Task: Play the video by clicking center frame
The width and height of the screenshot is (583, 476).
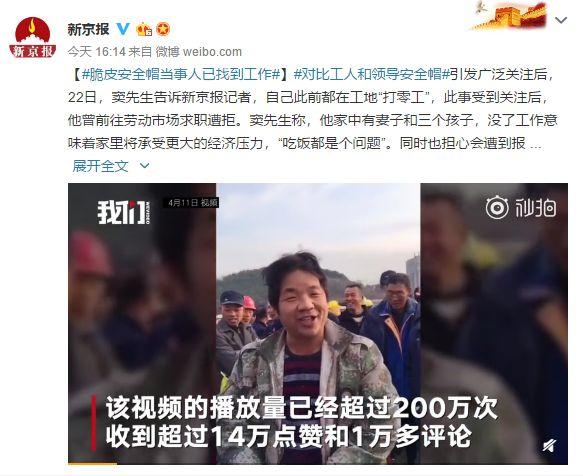Action: pos(318,324)
